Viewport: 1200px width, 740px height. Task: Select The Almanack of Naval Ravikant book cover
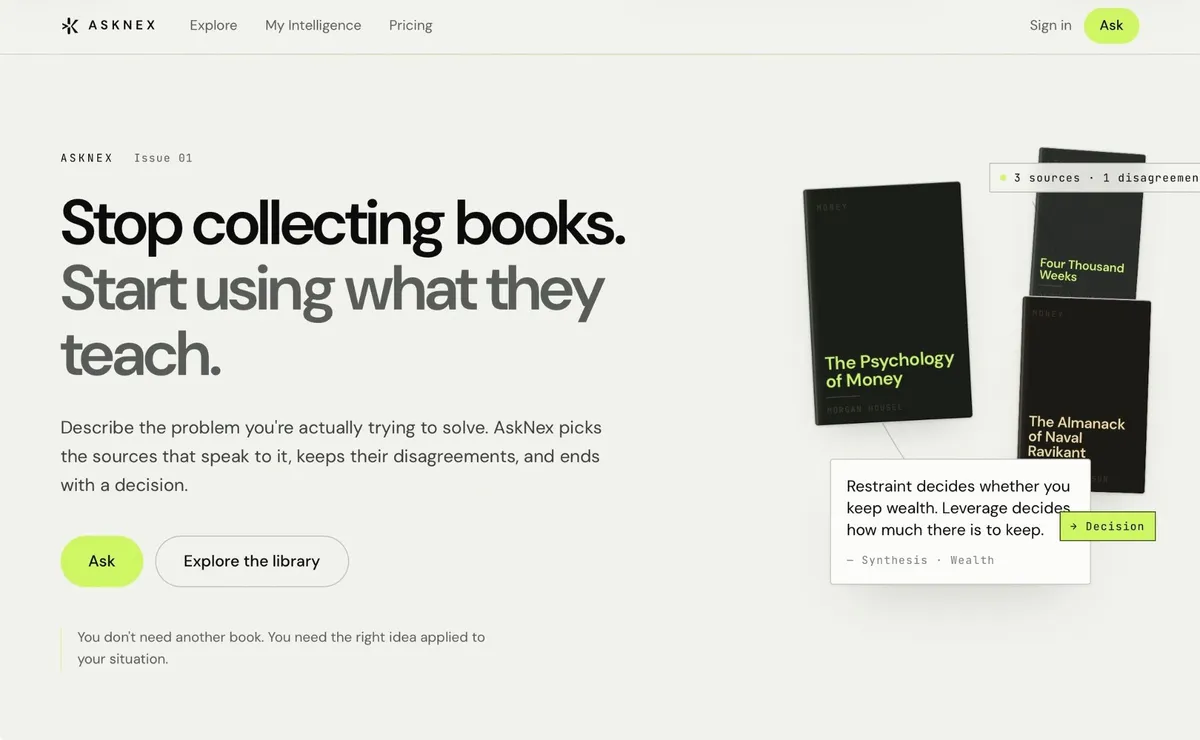pyautogui.click(x=1085, y=394)
